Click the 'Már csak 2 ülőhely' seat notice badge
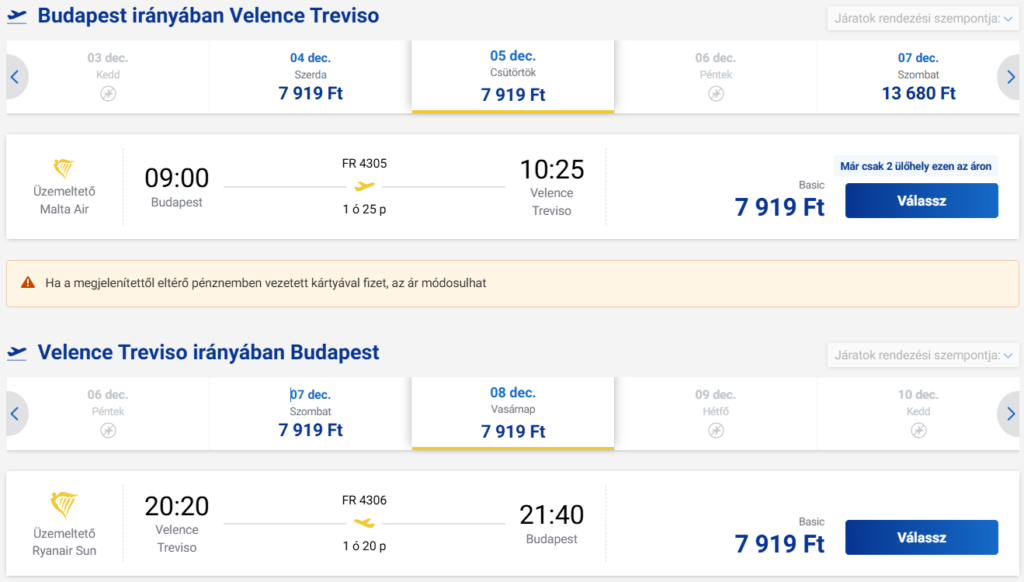The height and width of the screenshot is (582, 1024). pos(916,166)
